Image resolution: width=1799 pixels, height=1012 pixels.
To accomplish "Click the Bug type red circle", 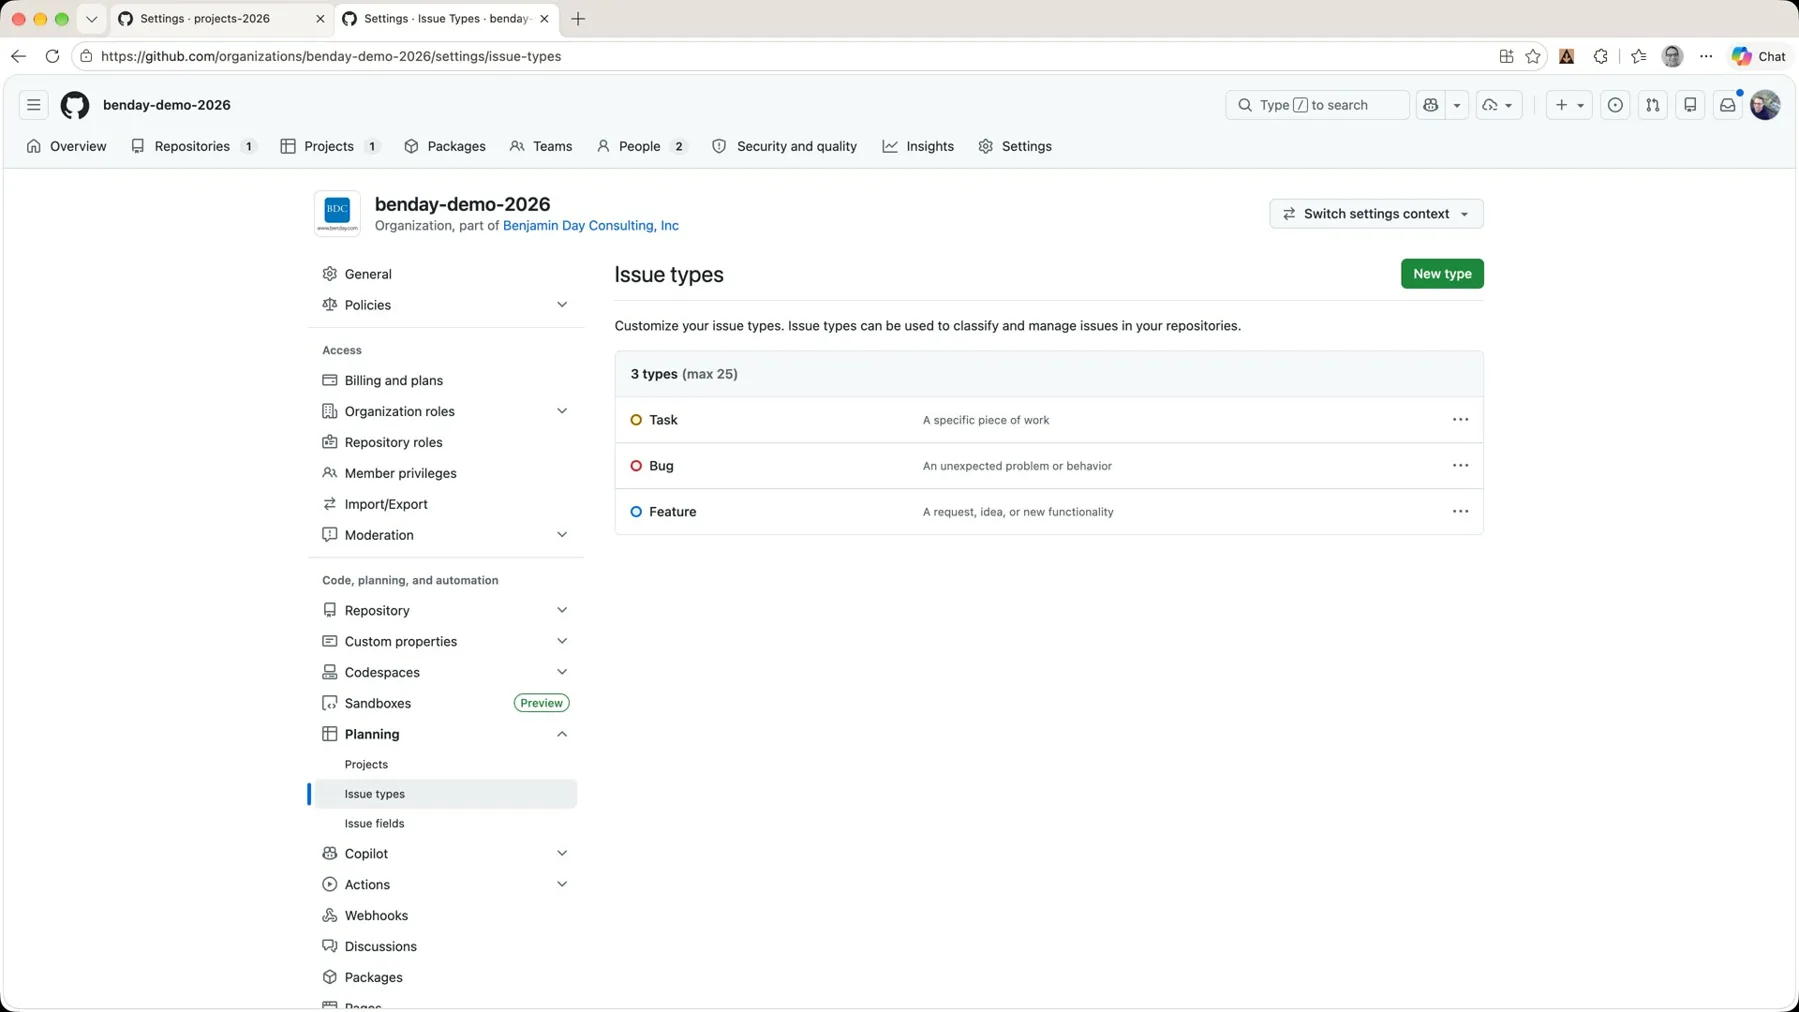I will (x=636, y=466).
